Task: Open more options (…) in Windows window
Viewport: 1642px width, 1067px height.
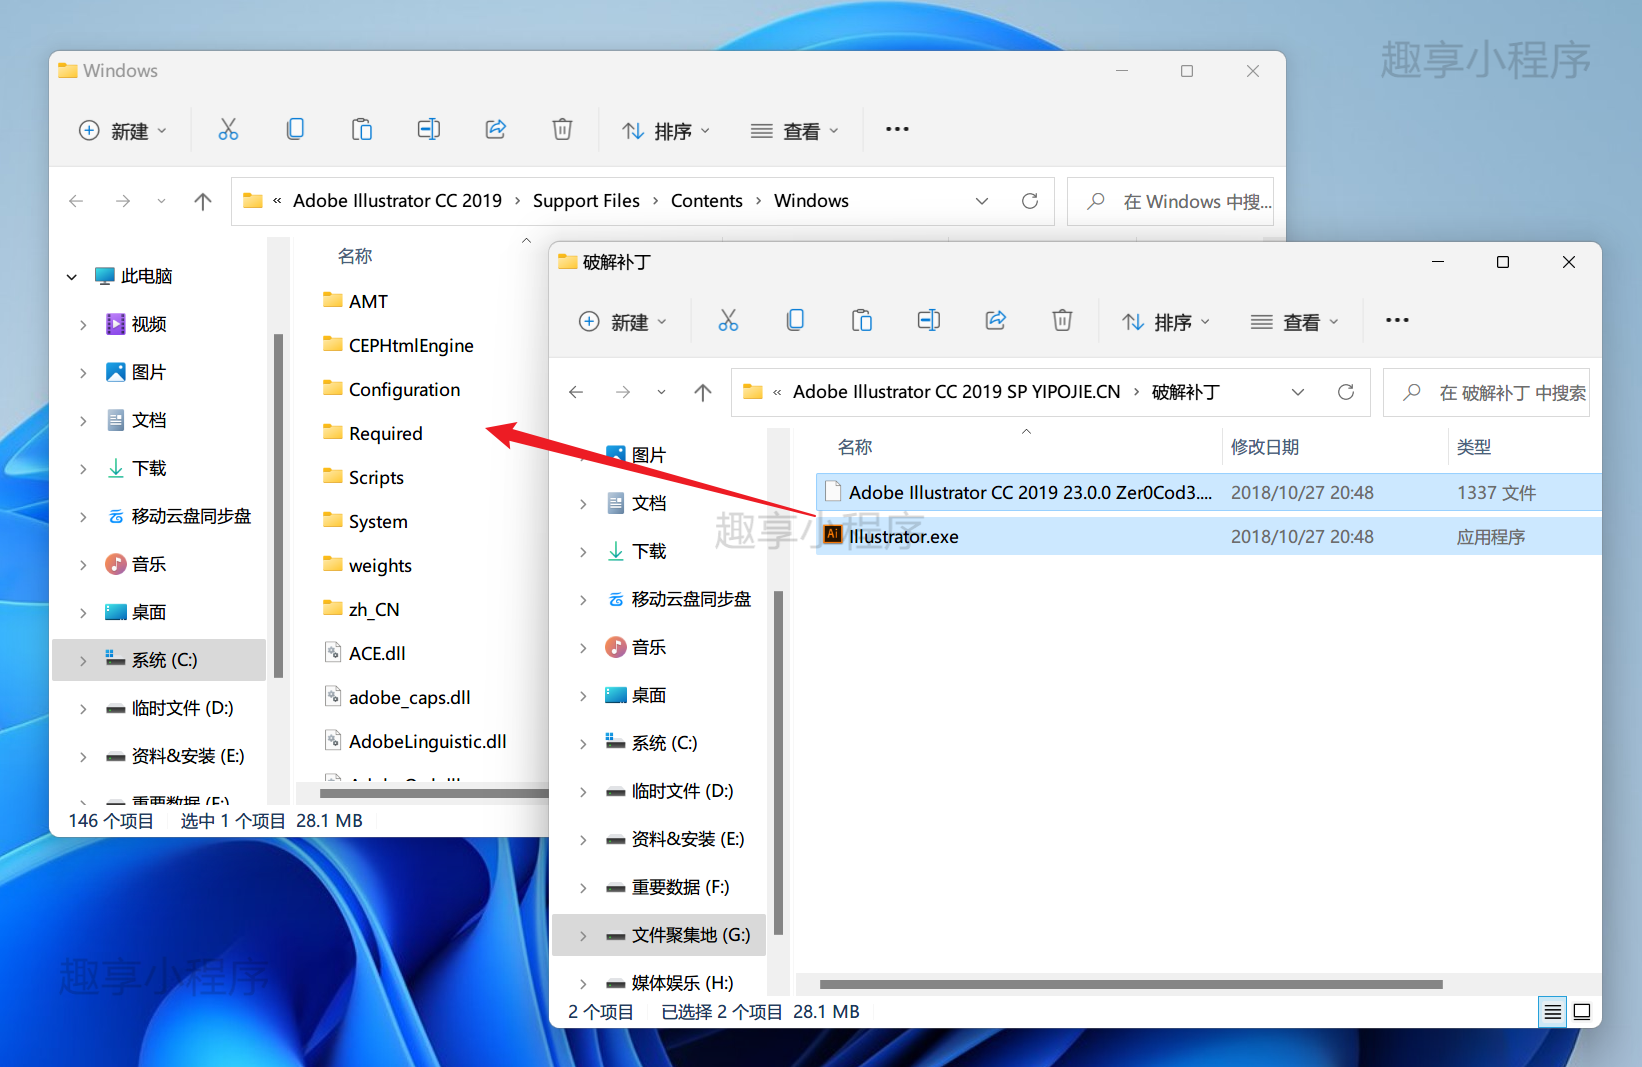Action: [x=897, y=129]
